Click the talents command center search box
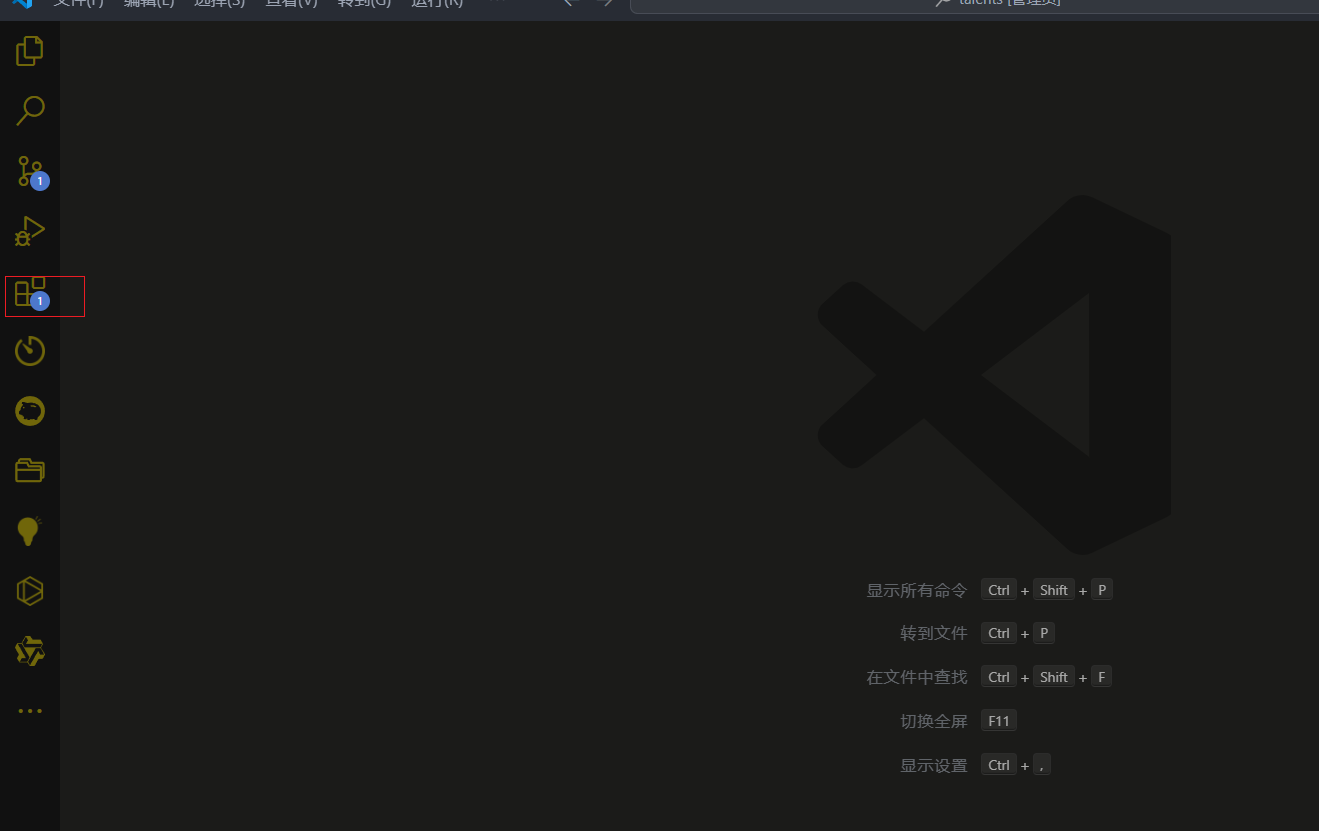The width and height of the screenshot is (1319, 831). tap(974, 4)
